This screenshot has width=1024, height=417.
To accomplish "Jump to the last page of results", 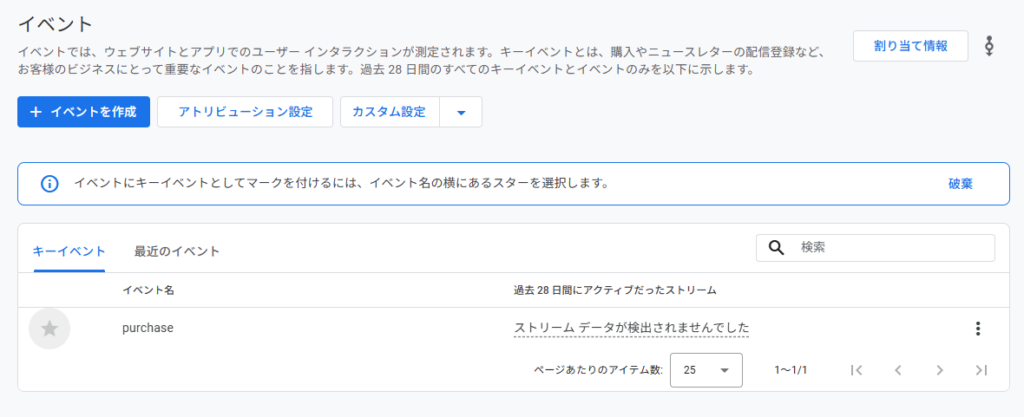I will 981,370.
